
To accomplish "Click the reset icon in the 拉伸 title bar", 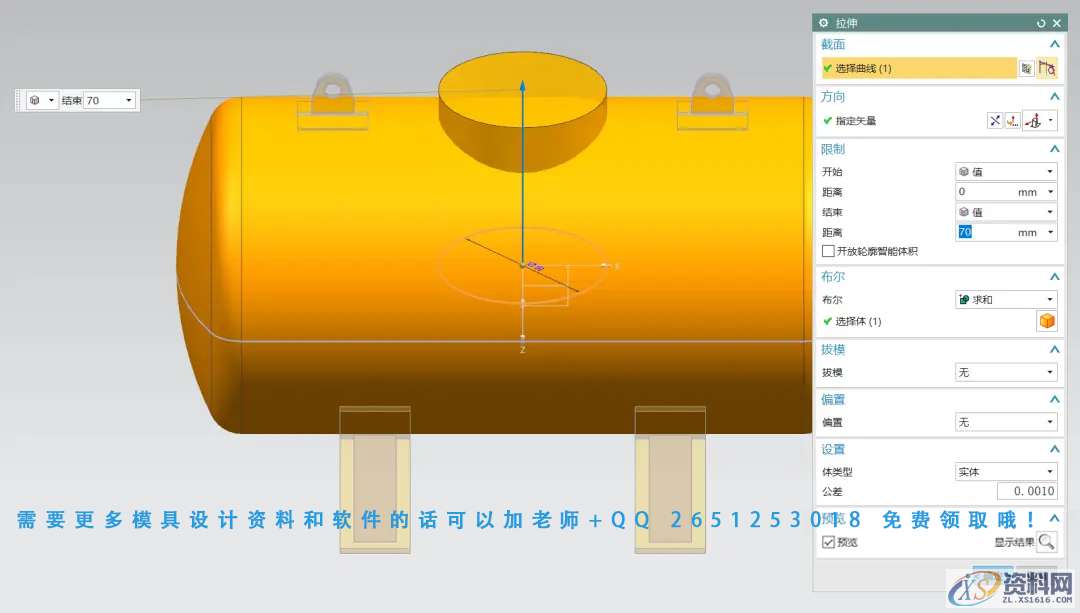I will tap(1041, 23).
